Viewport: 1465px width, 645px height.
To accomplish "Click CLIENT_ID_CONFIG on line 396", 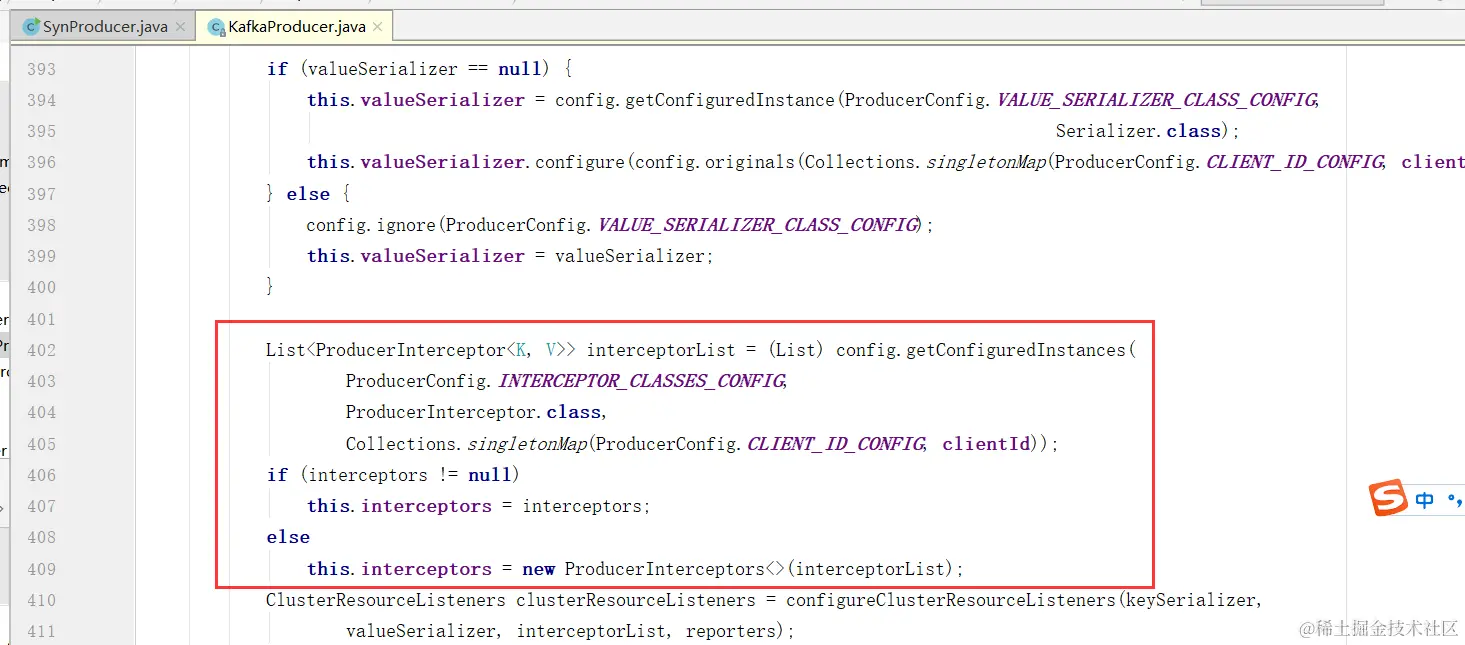I will coord(1294,162).
